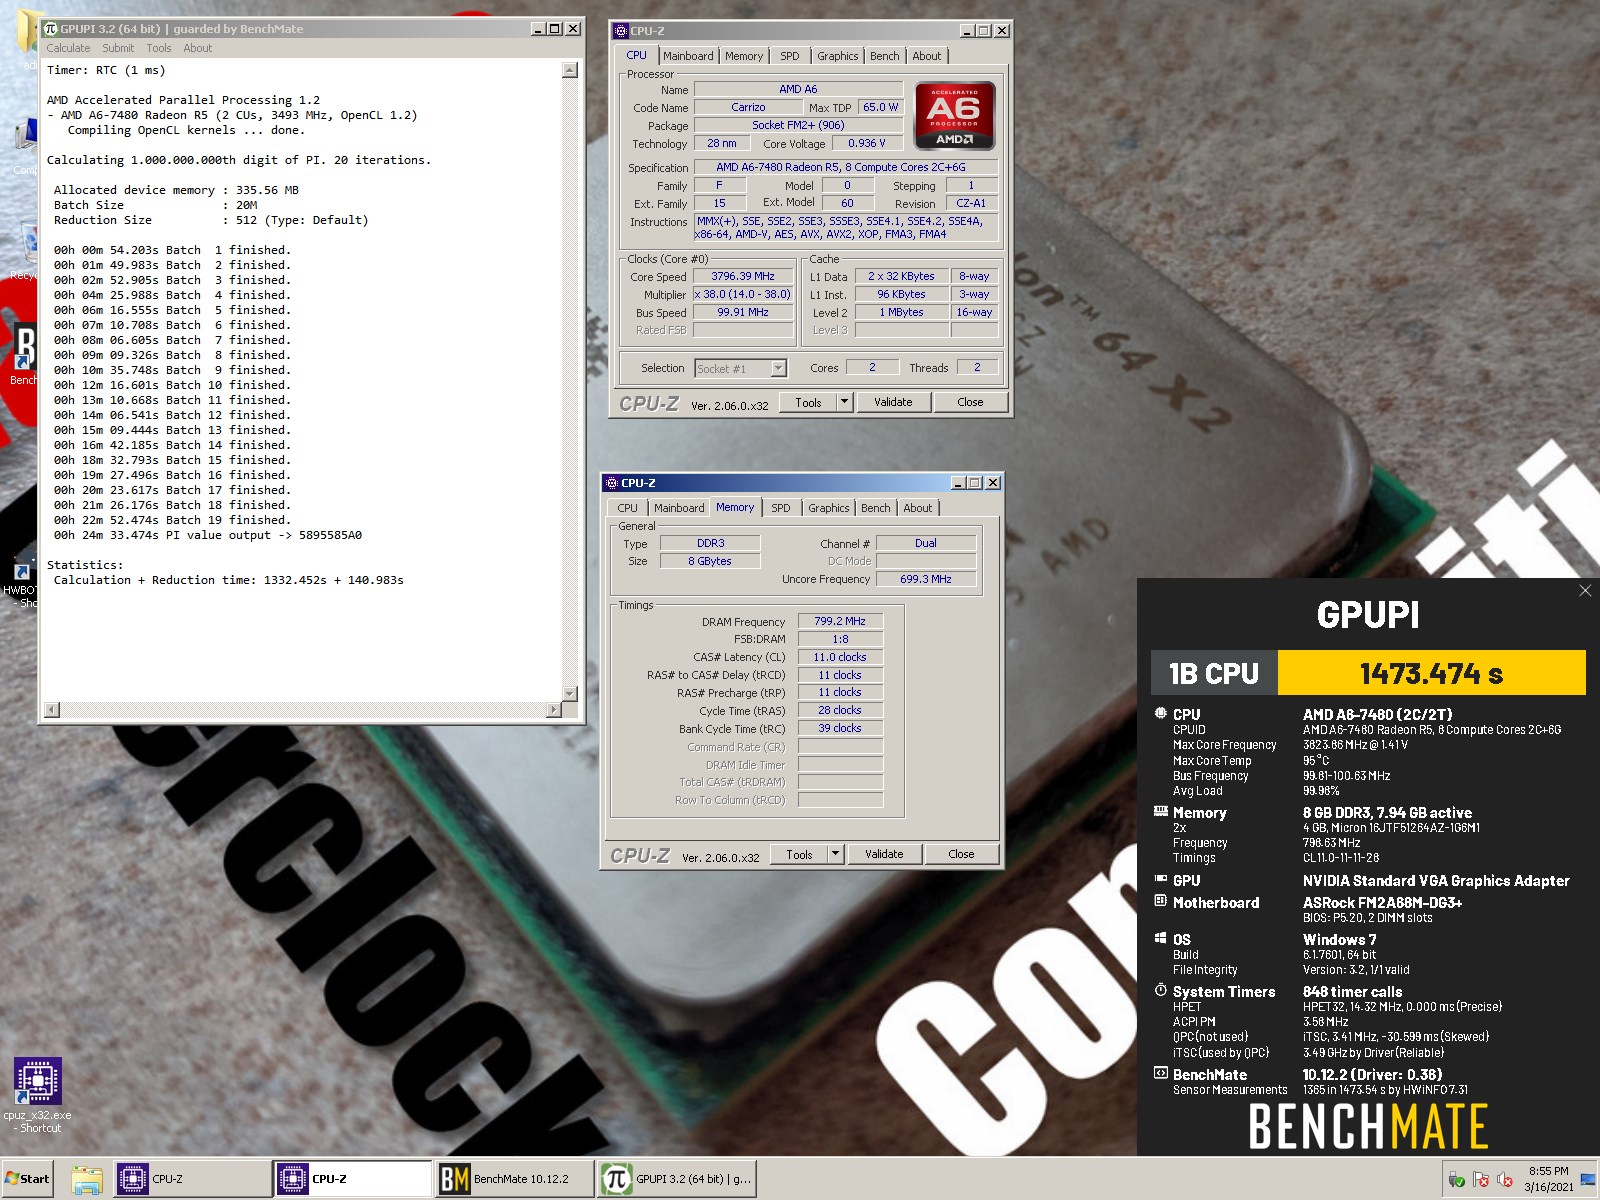Screen dimensions: 1600x1200
Task: Click the System Timers stopwatch icon
Action: point(1161,990)
